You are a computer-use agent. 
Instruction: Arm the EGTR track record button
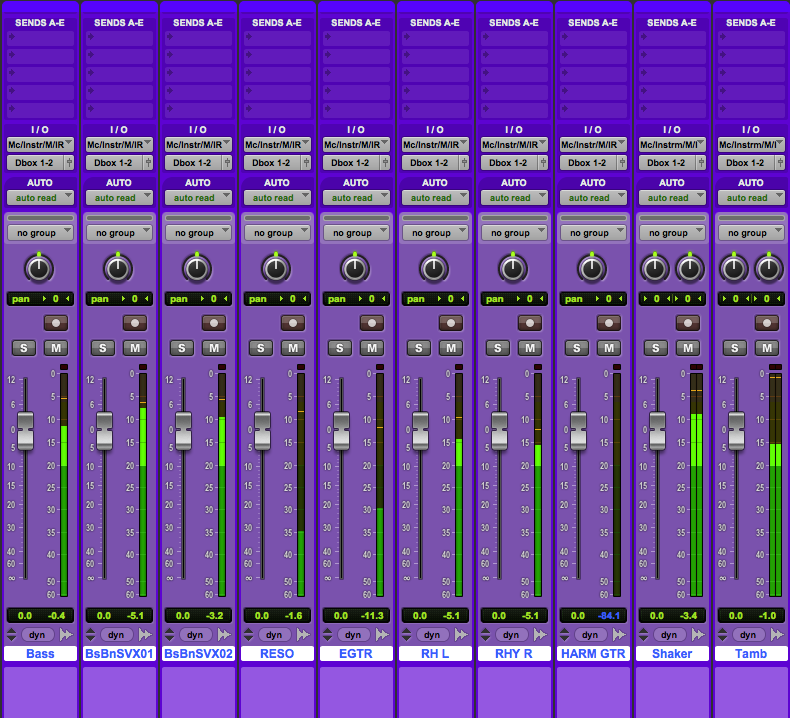coord(372,323)
